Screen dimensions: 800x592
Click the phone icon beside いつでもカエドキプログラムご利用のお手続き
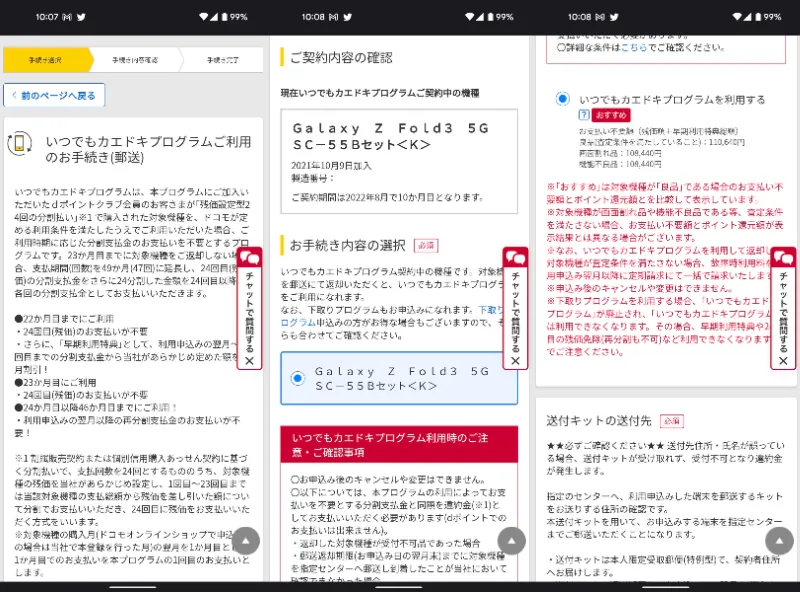[x=19, y=143]
